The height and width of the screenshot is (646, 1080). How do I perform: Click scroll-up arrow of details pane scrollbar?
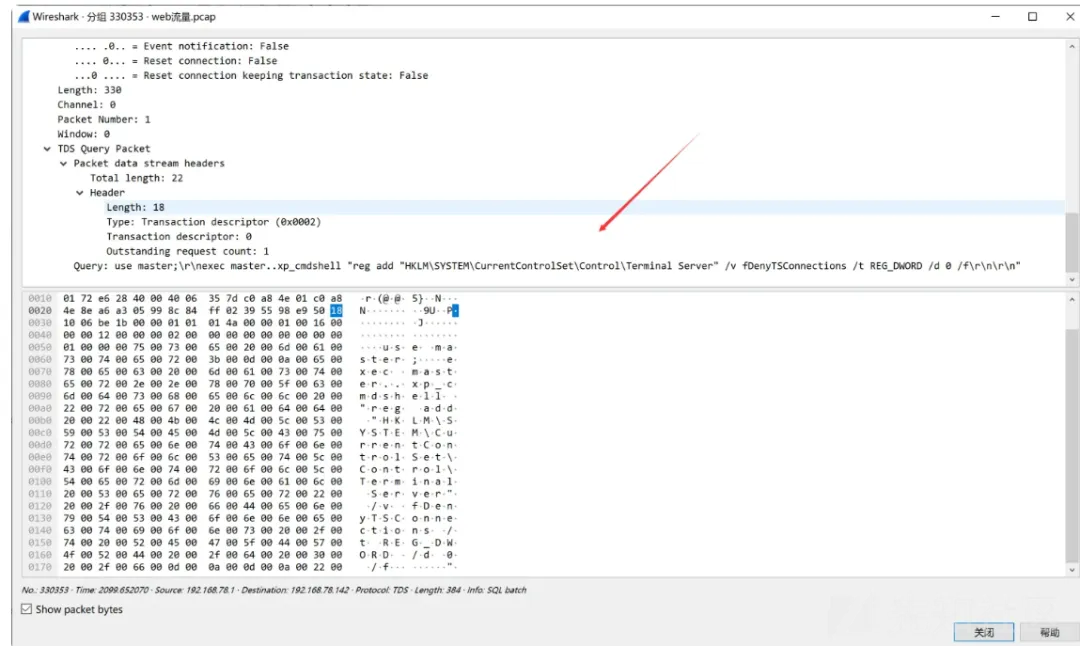(x=1072, y=46)
